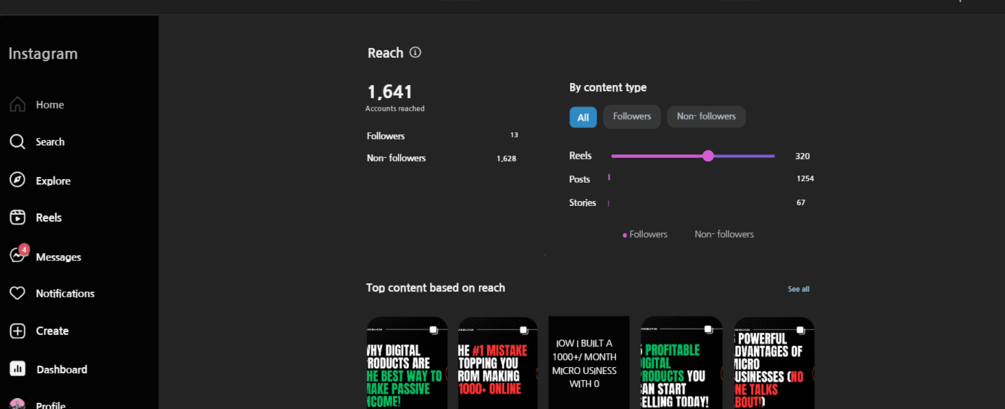
Task: Select the Reels icon in sidebar
Action: click(x=17, y=217)
